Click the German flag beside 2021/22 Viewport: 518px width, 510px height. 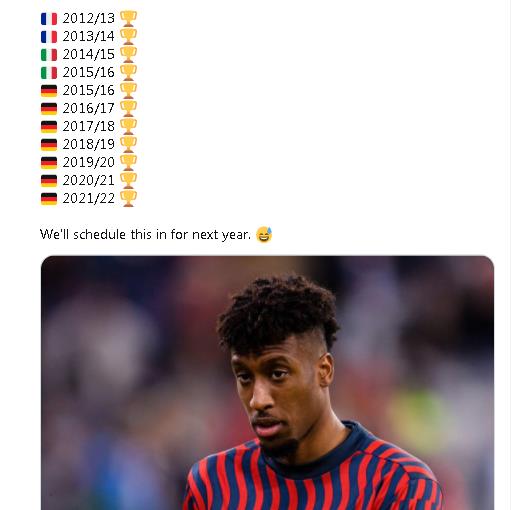[49, 199]
